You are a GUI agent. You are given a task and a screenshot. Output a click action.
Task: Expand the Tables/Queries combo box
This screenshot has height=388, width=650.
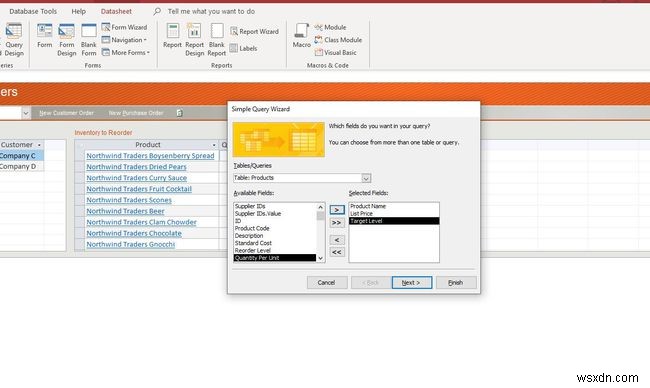[366, 178]
